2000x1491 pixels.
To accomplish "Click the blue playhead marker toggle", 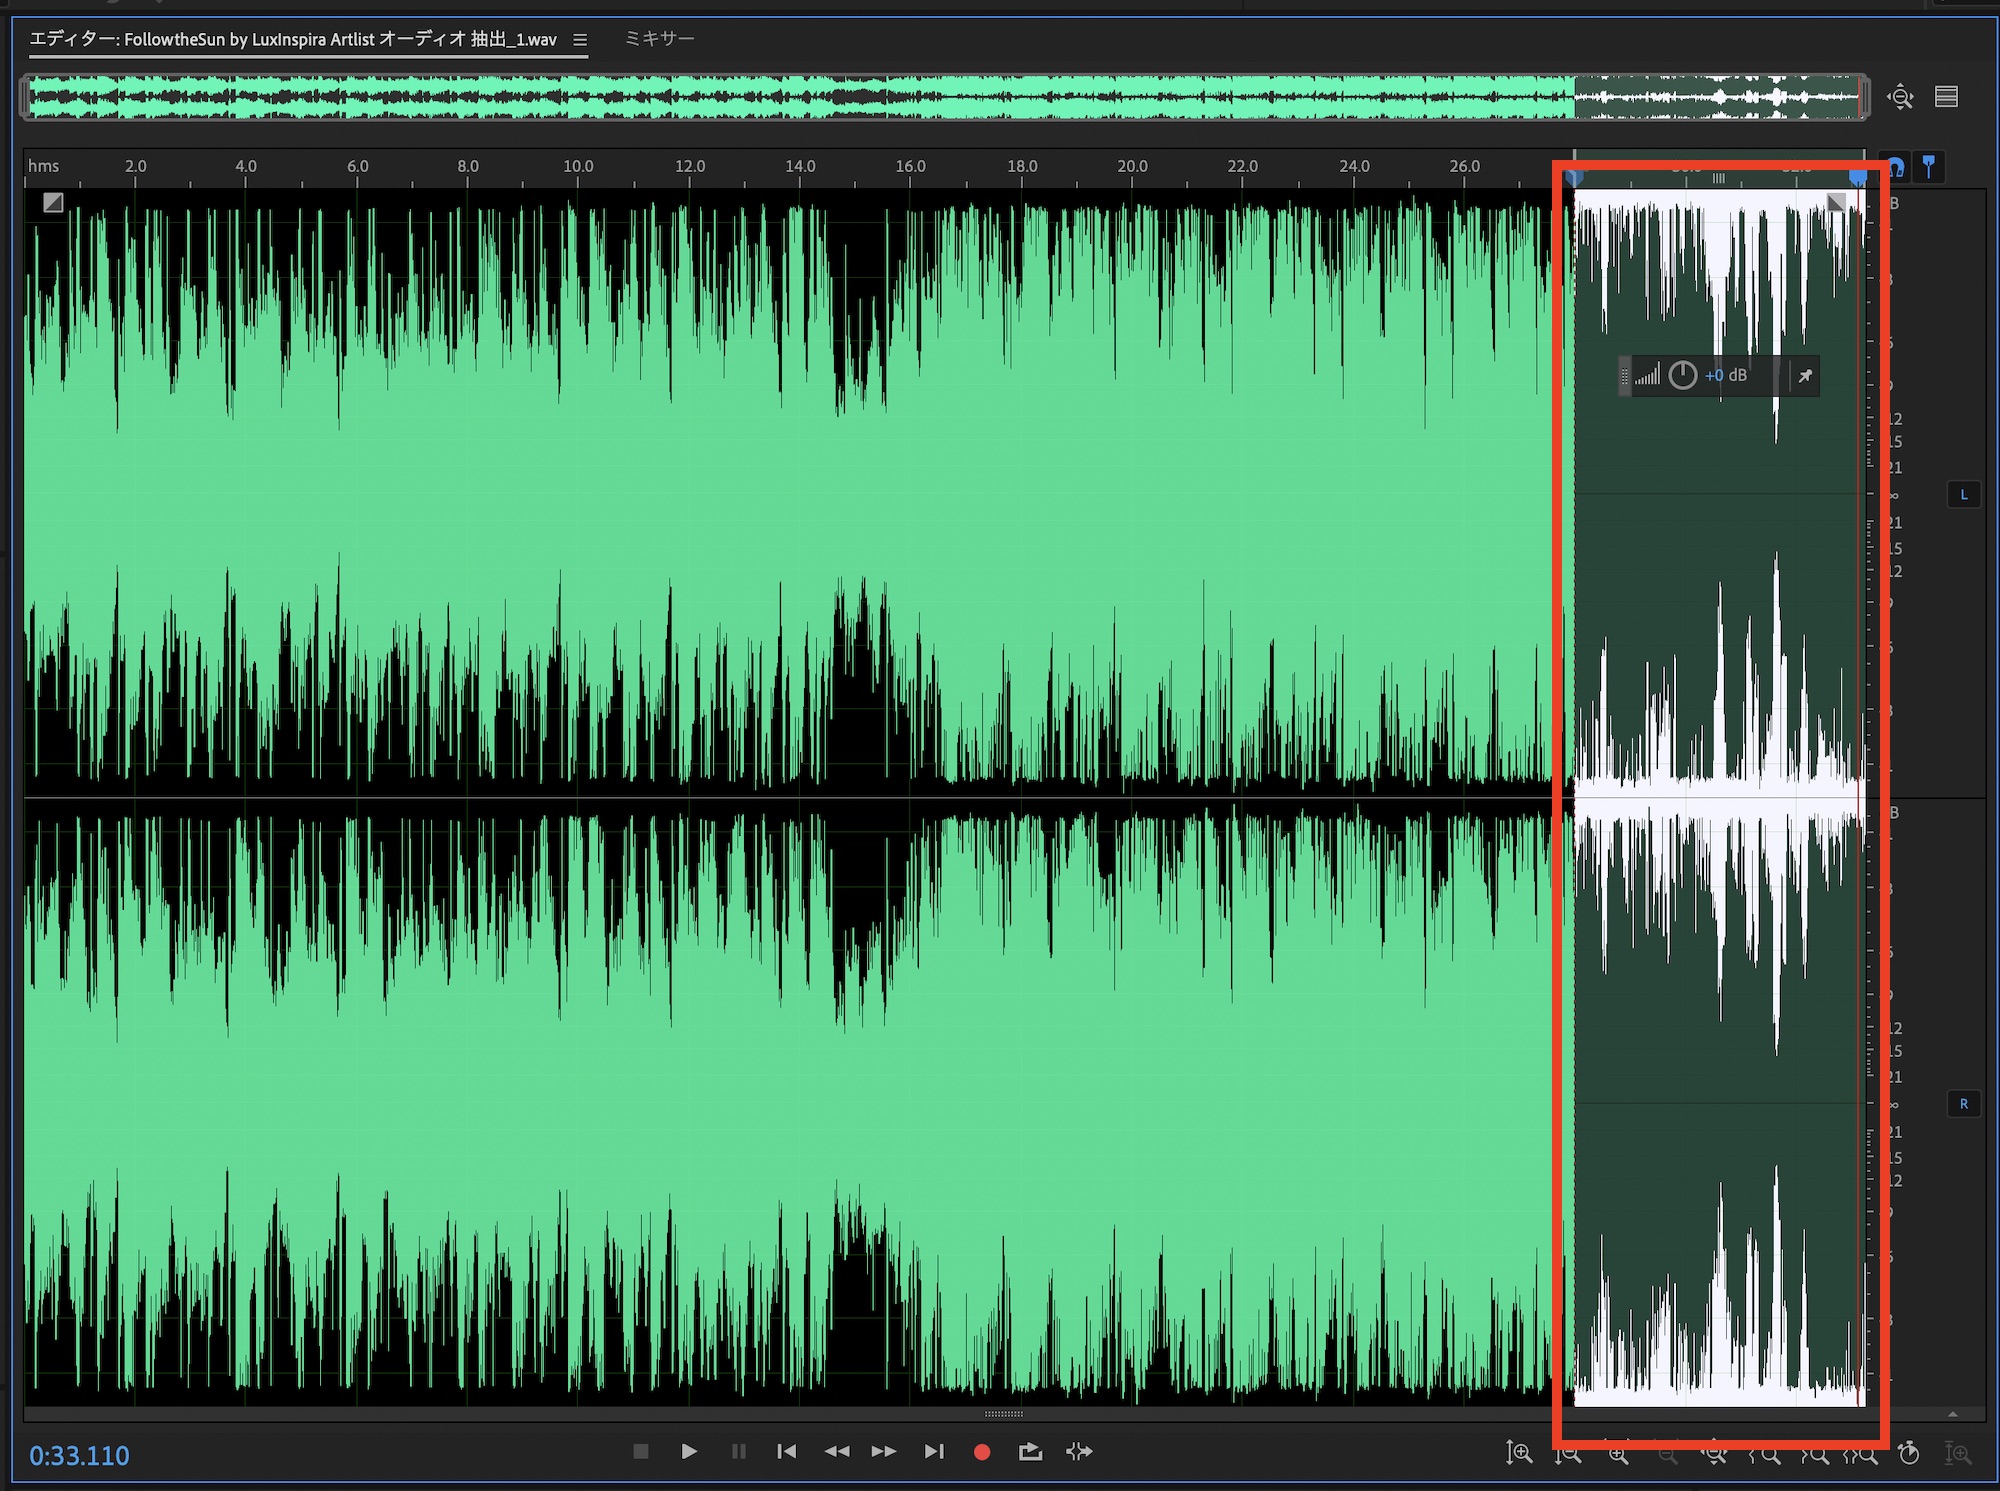I will (1929, 167).
